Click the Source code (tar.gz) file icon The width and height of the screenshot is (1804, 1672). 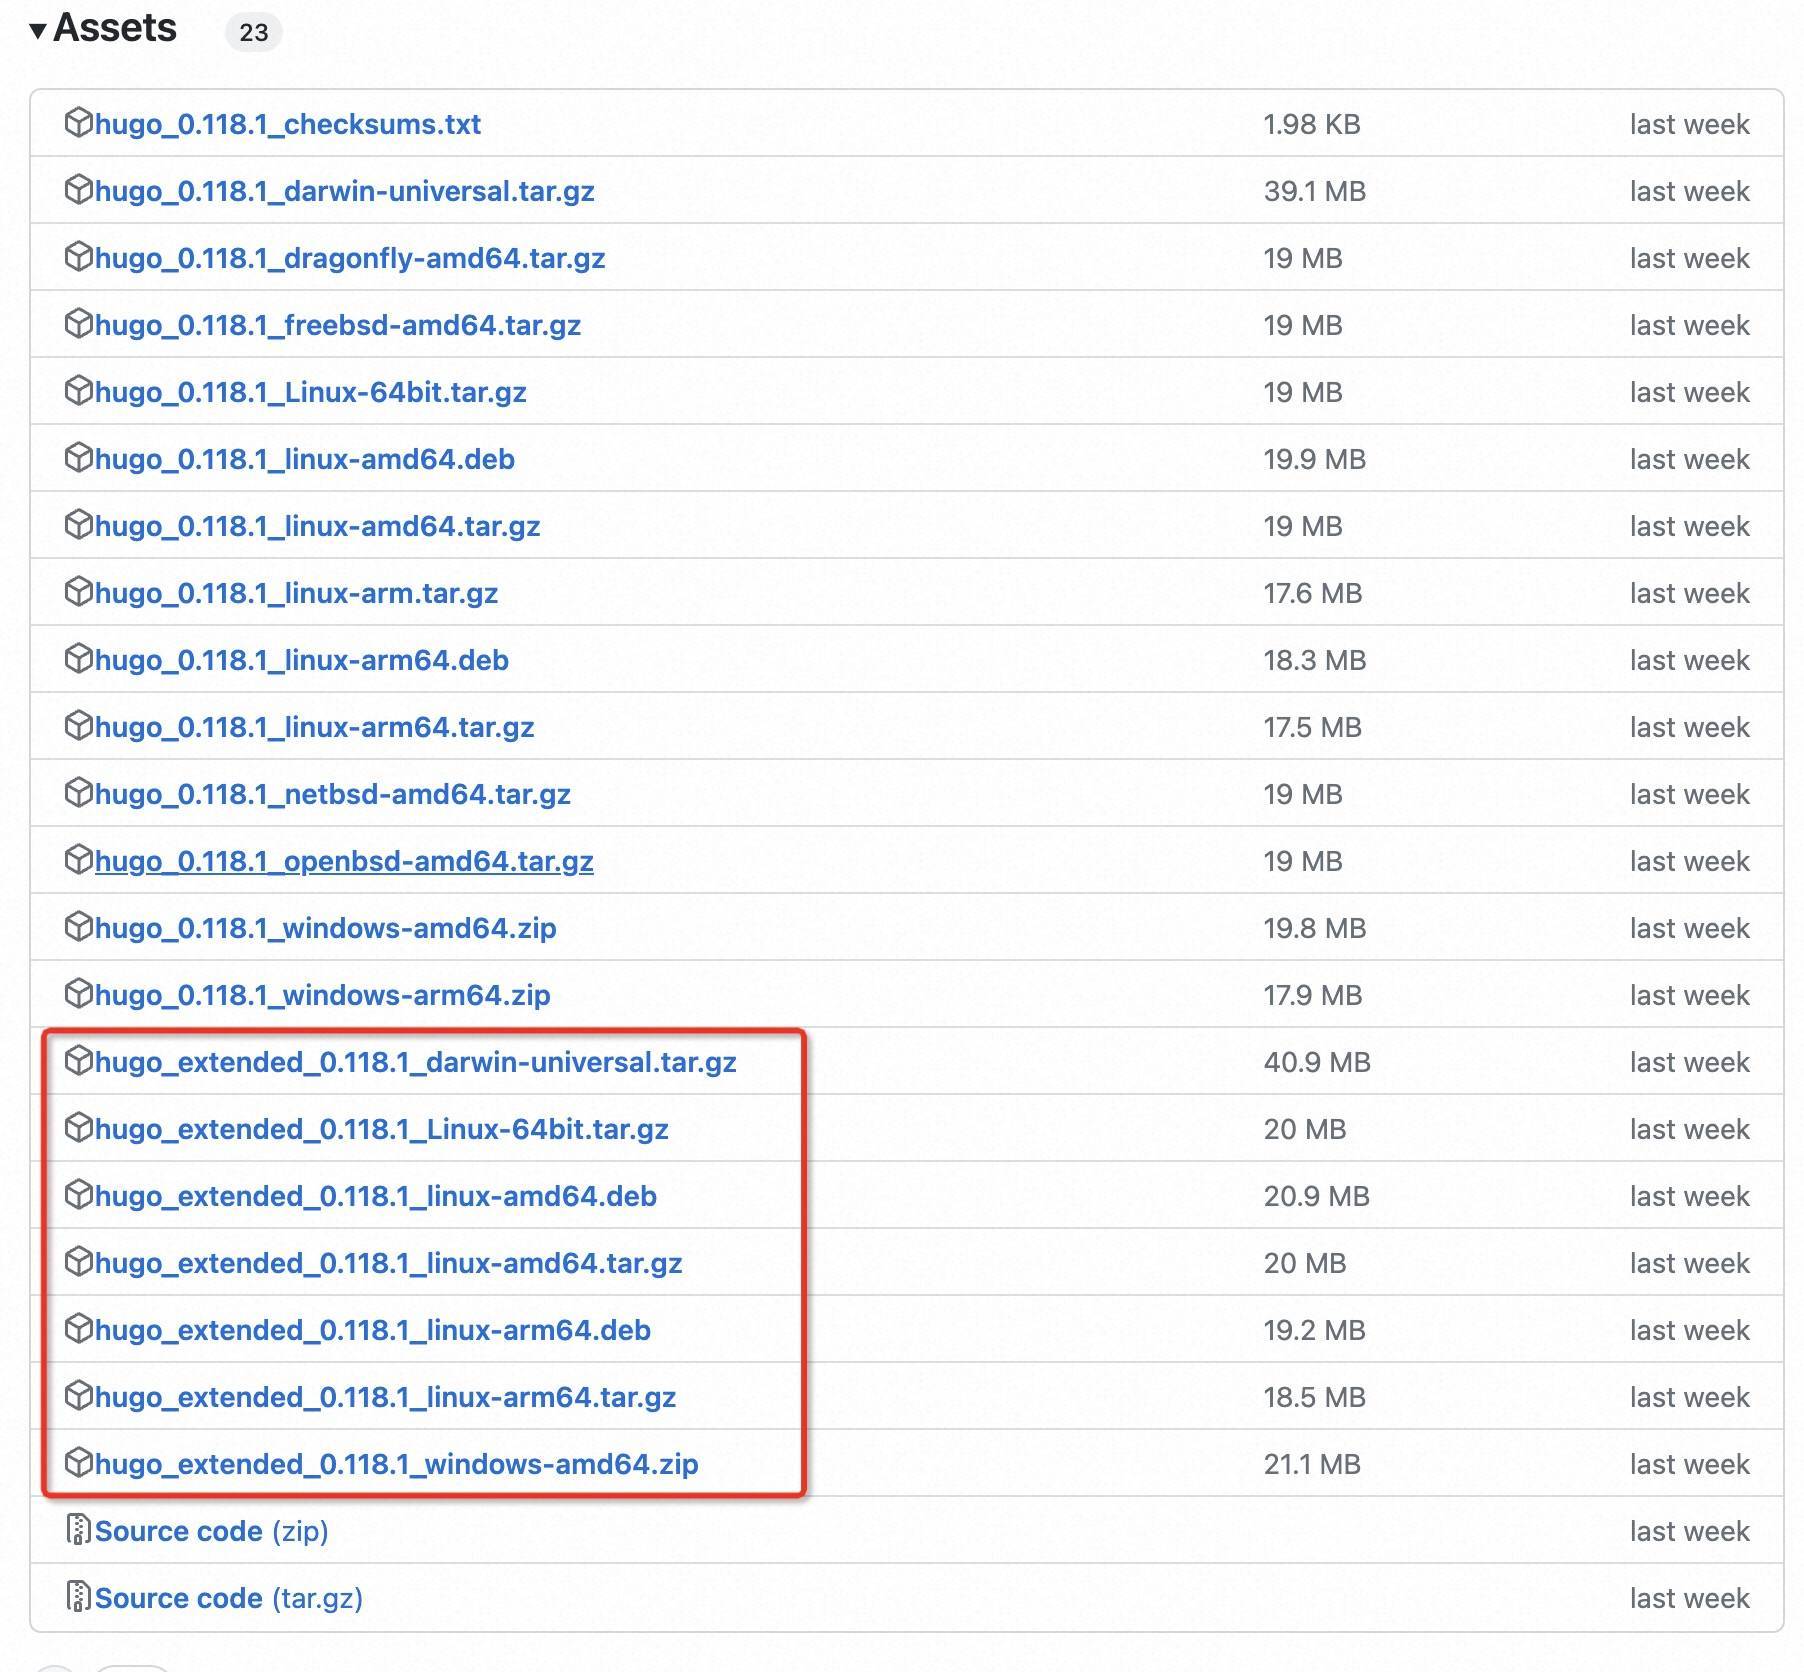78,1597
